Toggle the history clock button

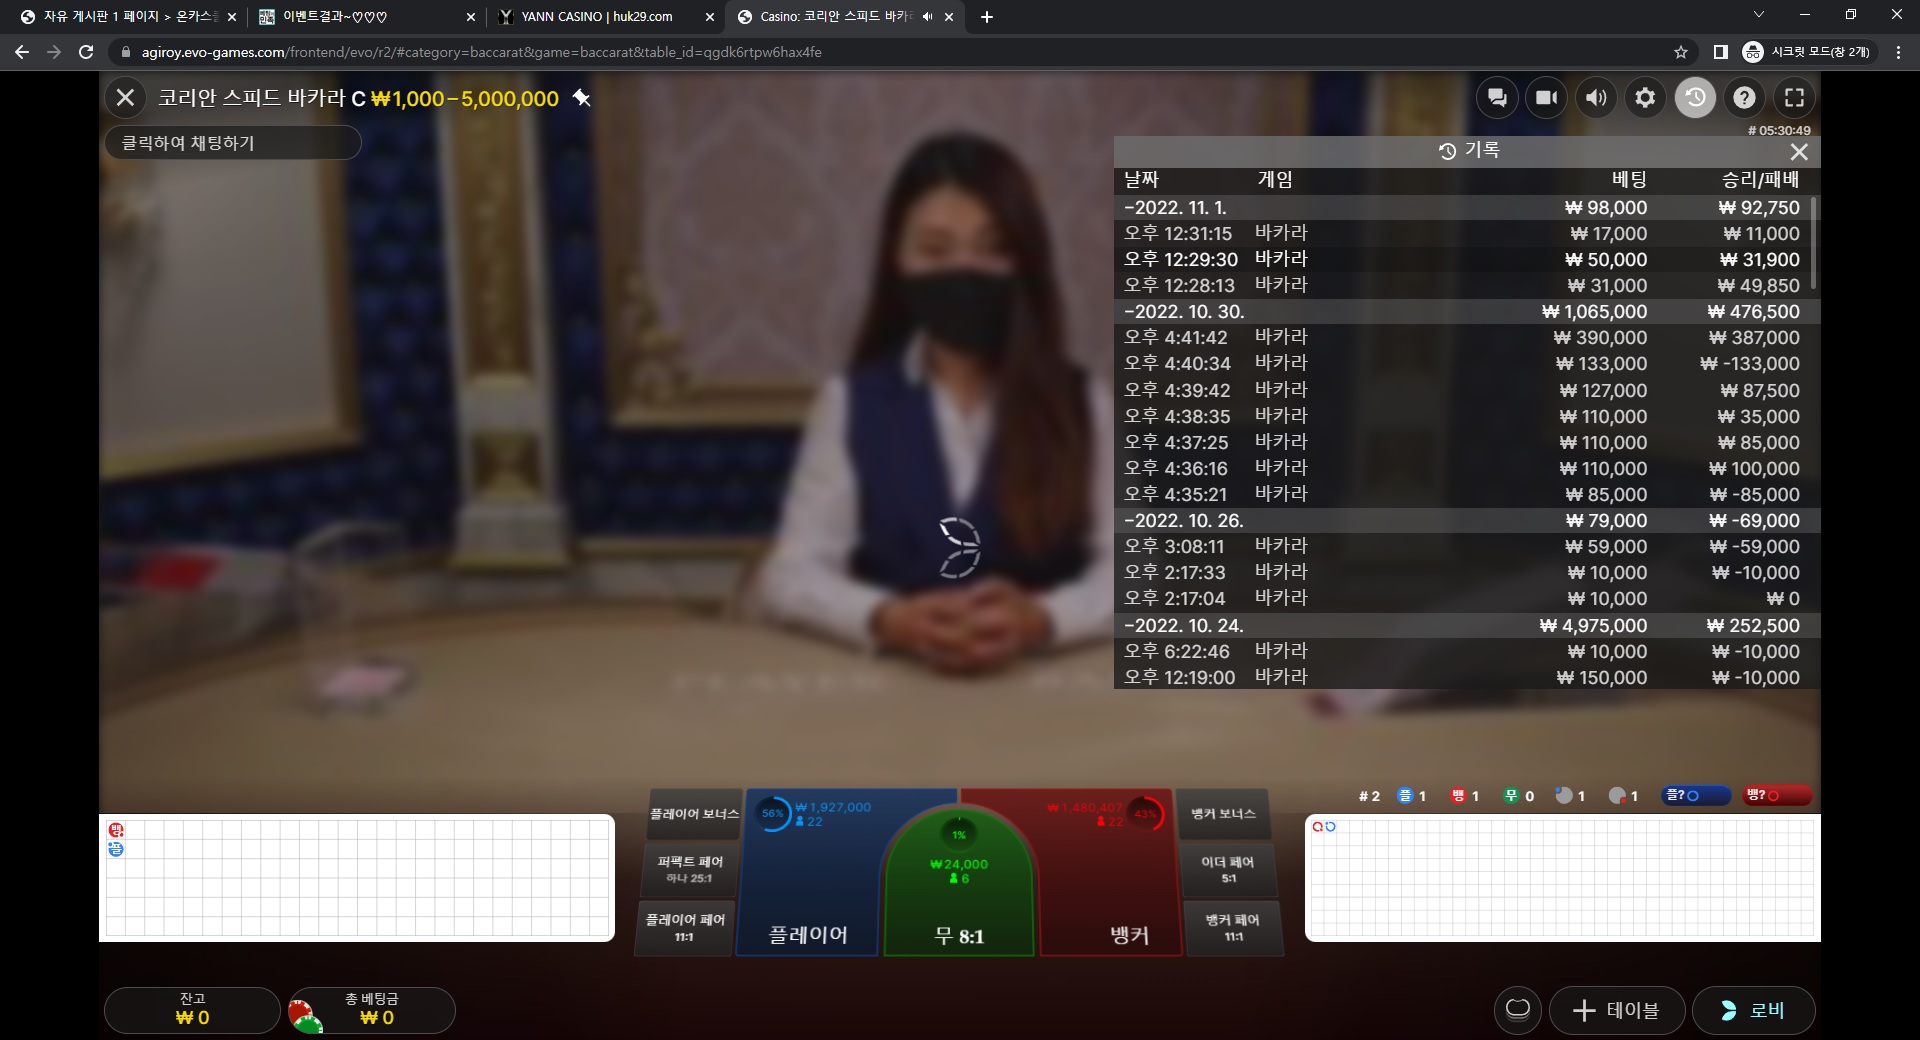tap(1695, 98)
